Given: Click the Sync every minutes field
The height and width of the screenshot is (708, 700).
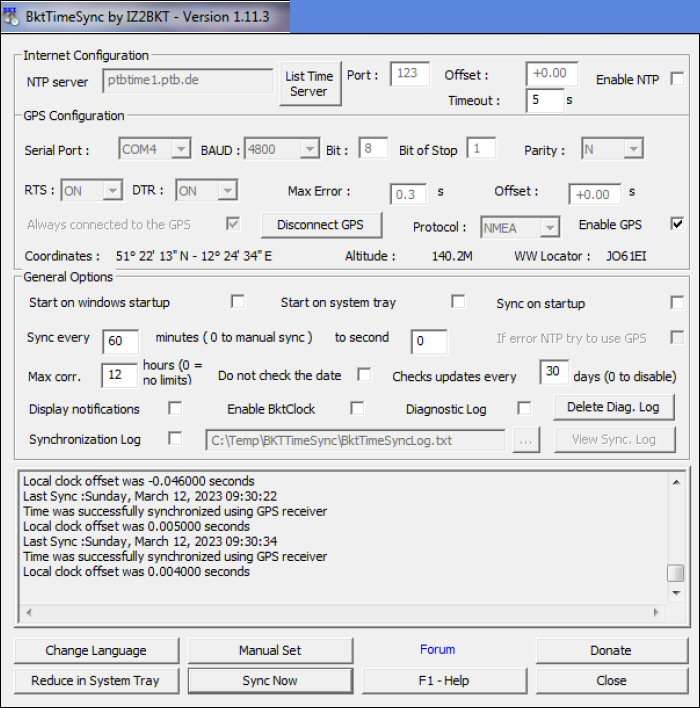Looking at the screenshot, I should [120, 341].
